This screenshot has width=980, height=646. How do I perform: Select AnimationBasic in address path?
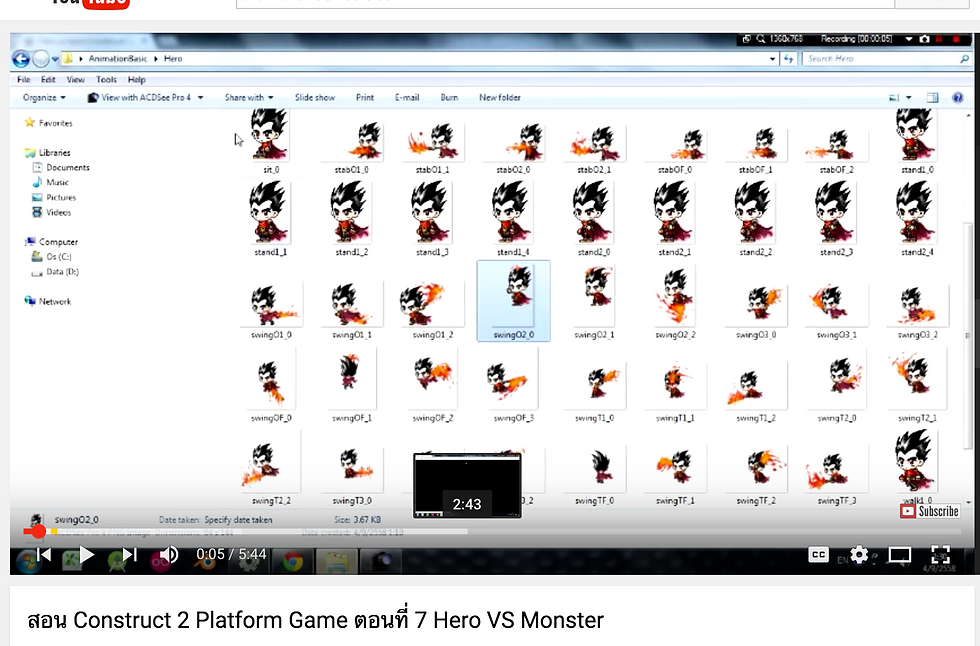pos(118,59)
